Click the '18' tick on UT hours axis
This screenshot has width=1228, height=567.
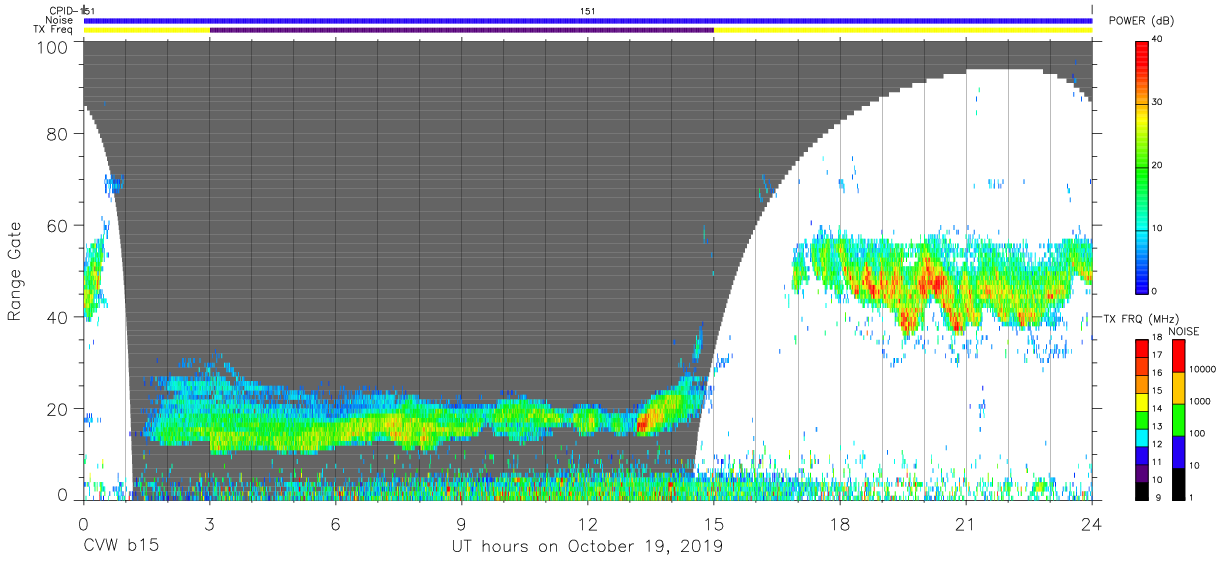840,523
